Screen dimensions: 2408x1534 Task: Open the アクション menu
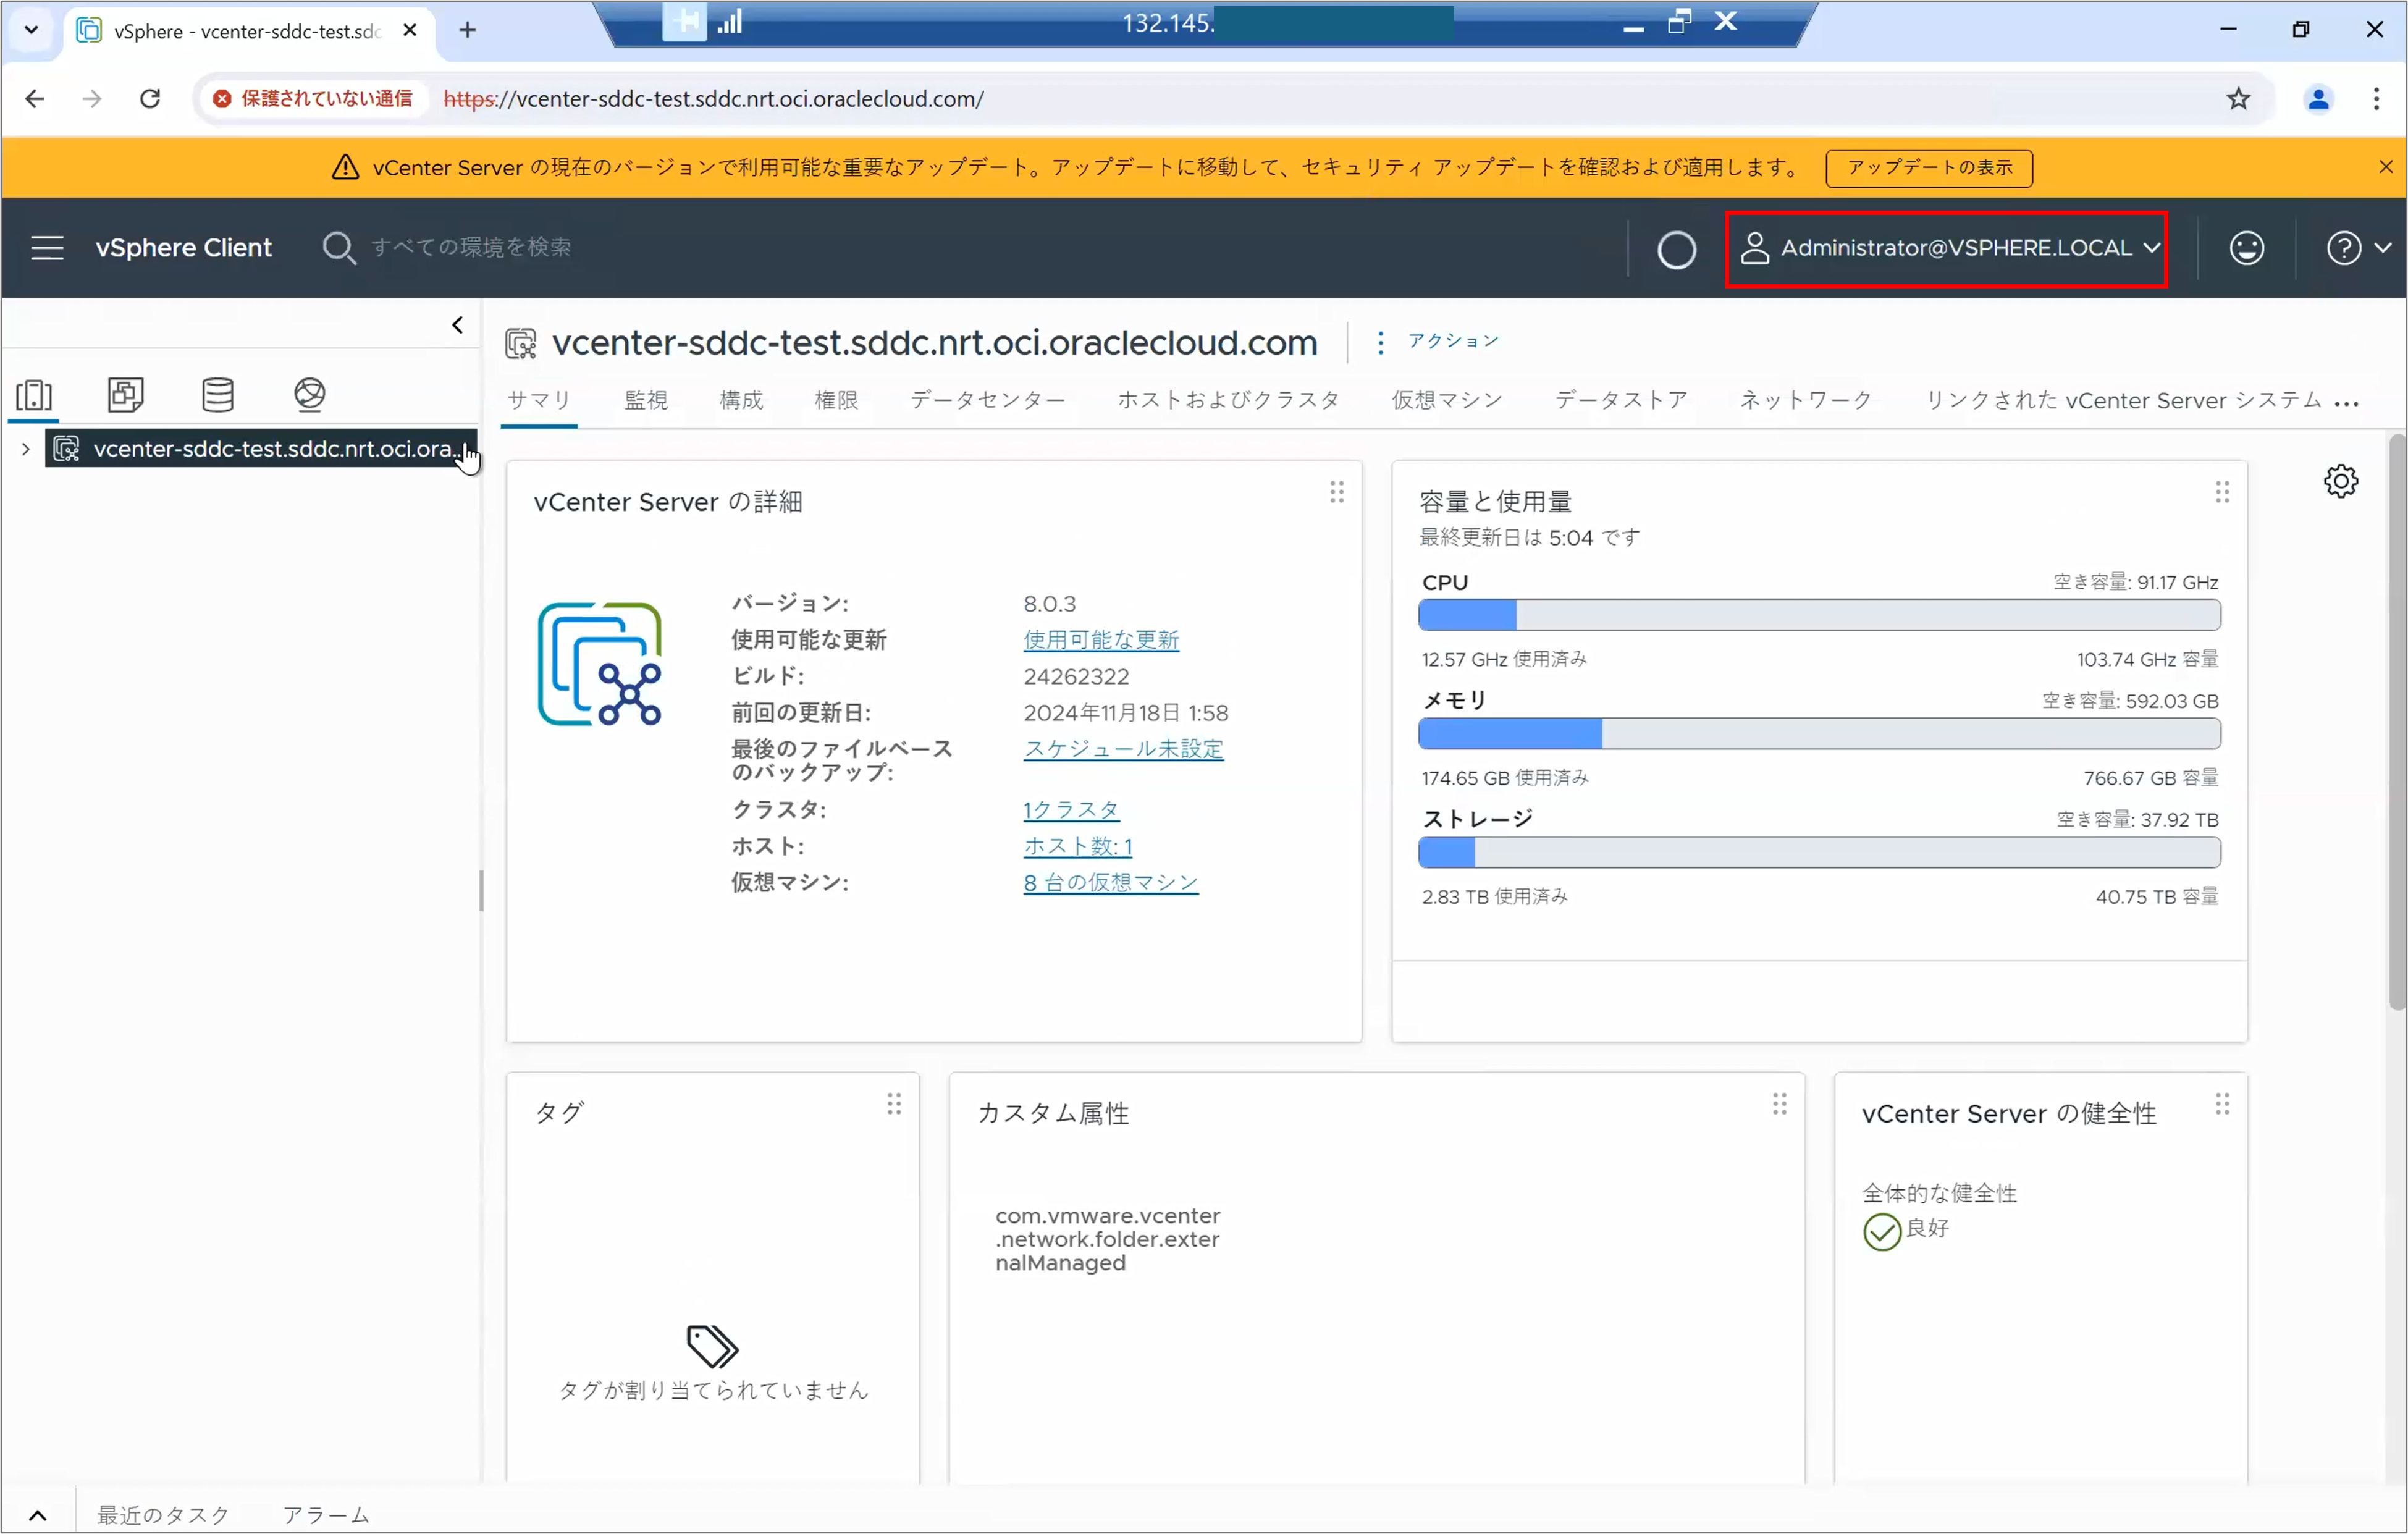coord(1438,341)
